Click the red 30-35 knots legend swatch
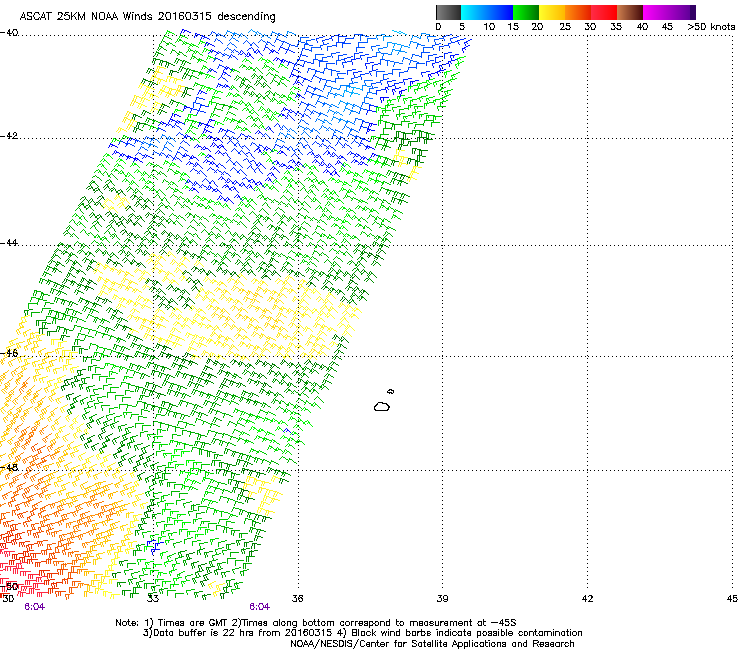 (604, 12)
